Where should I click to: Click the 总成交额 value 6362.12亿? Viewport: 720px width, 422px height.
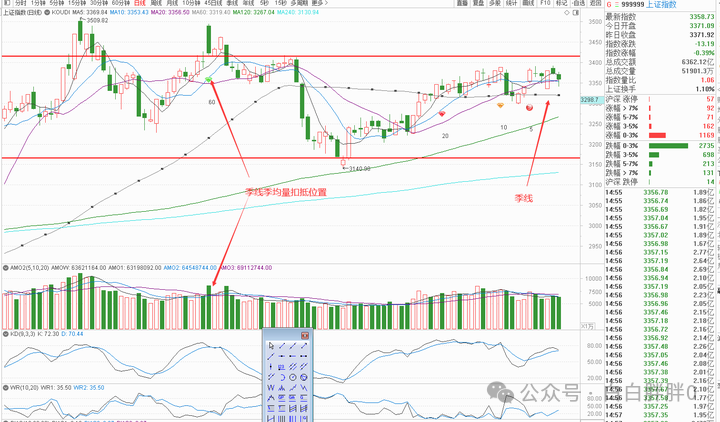coord(698,62)
